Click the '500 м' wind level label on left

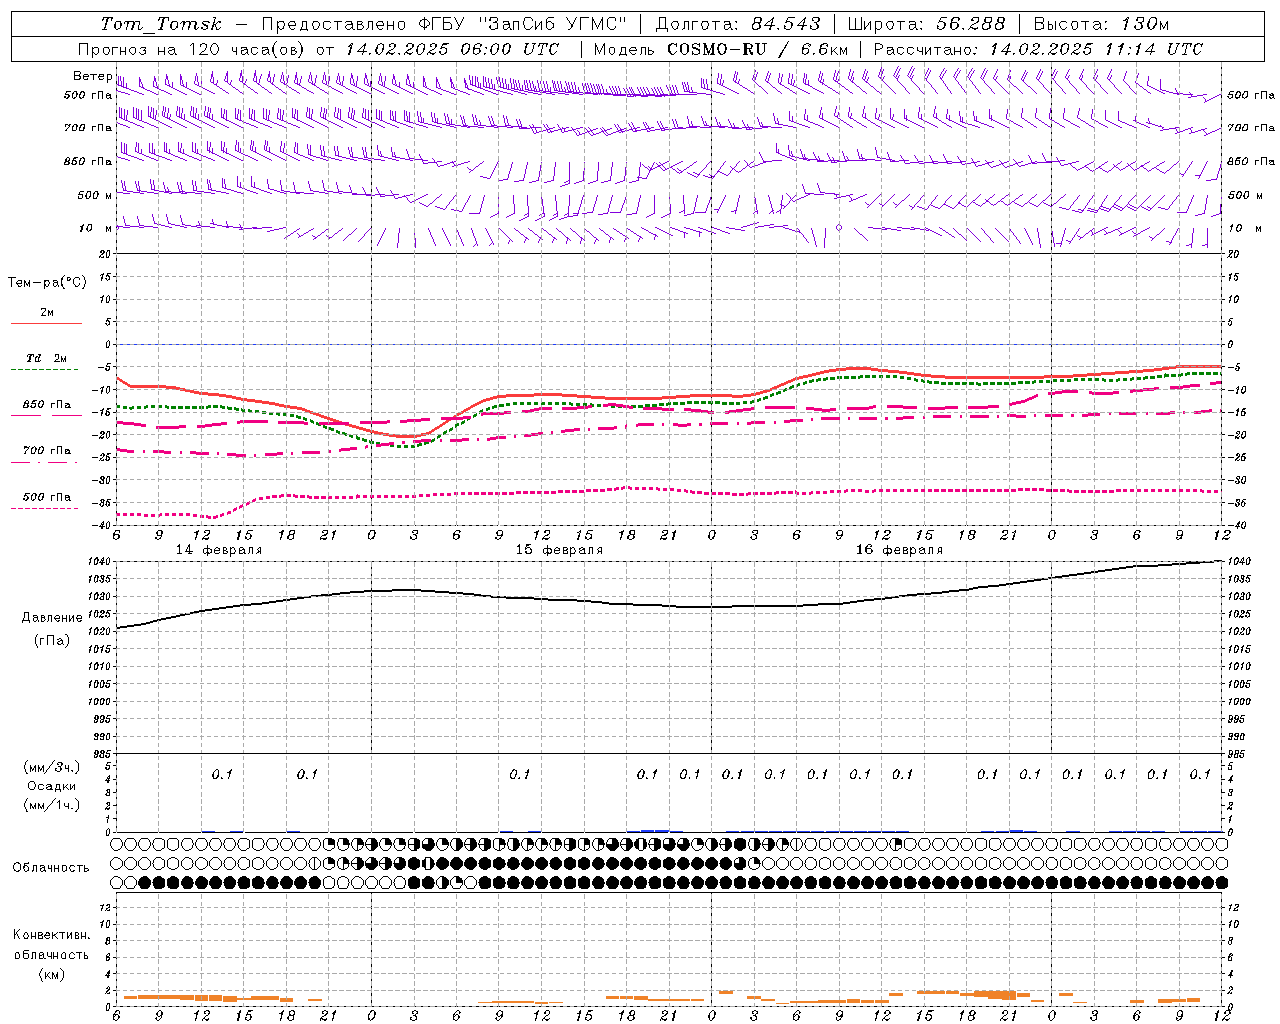point(96,195)
